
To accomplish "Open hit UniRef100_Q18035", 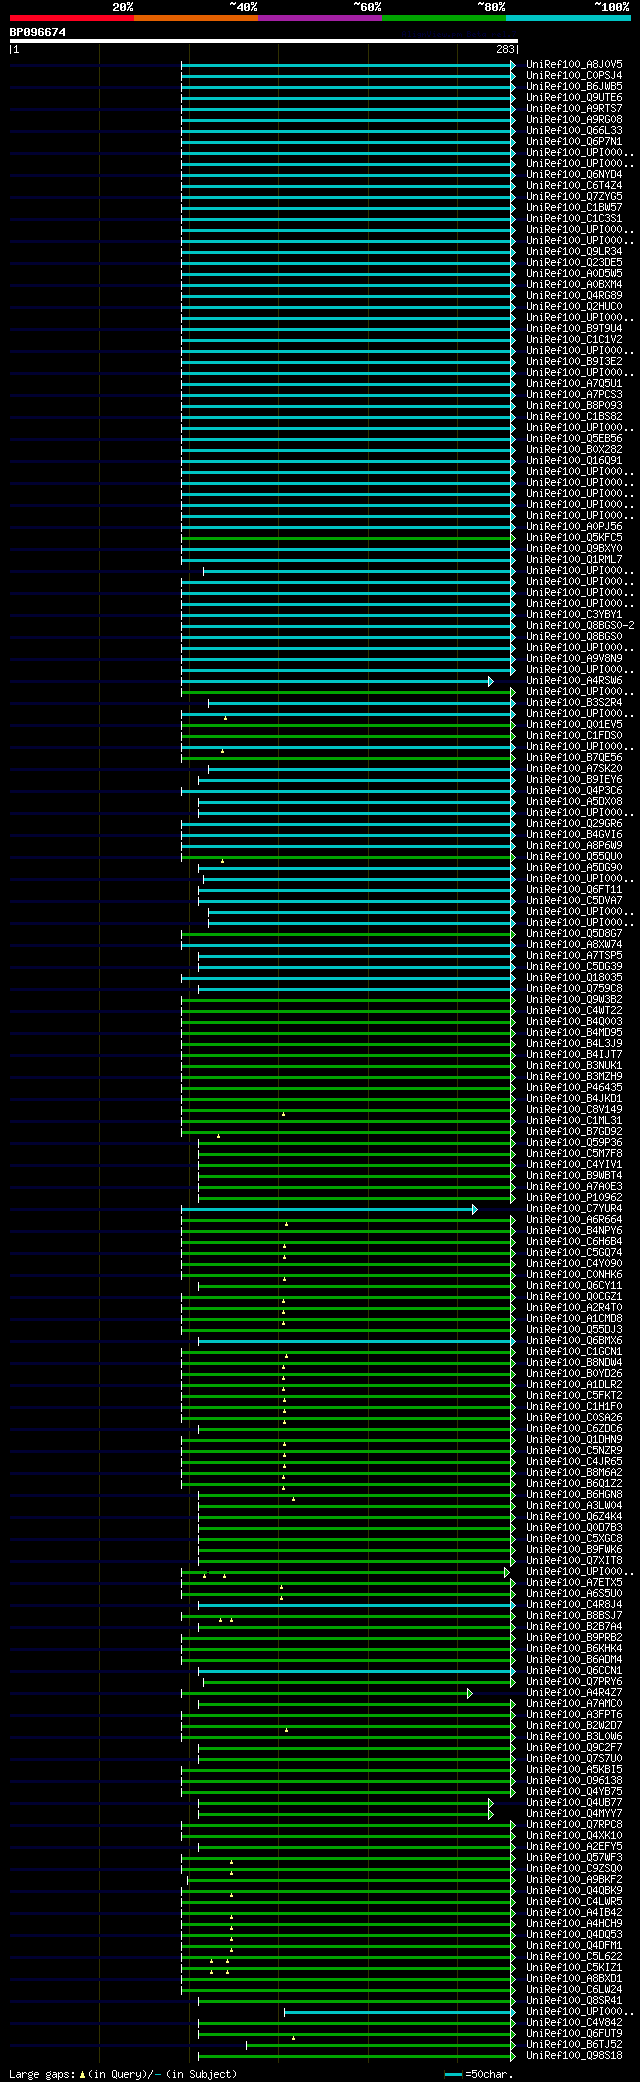I will (574, 977).
